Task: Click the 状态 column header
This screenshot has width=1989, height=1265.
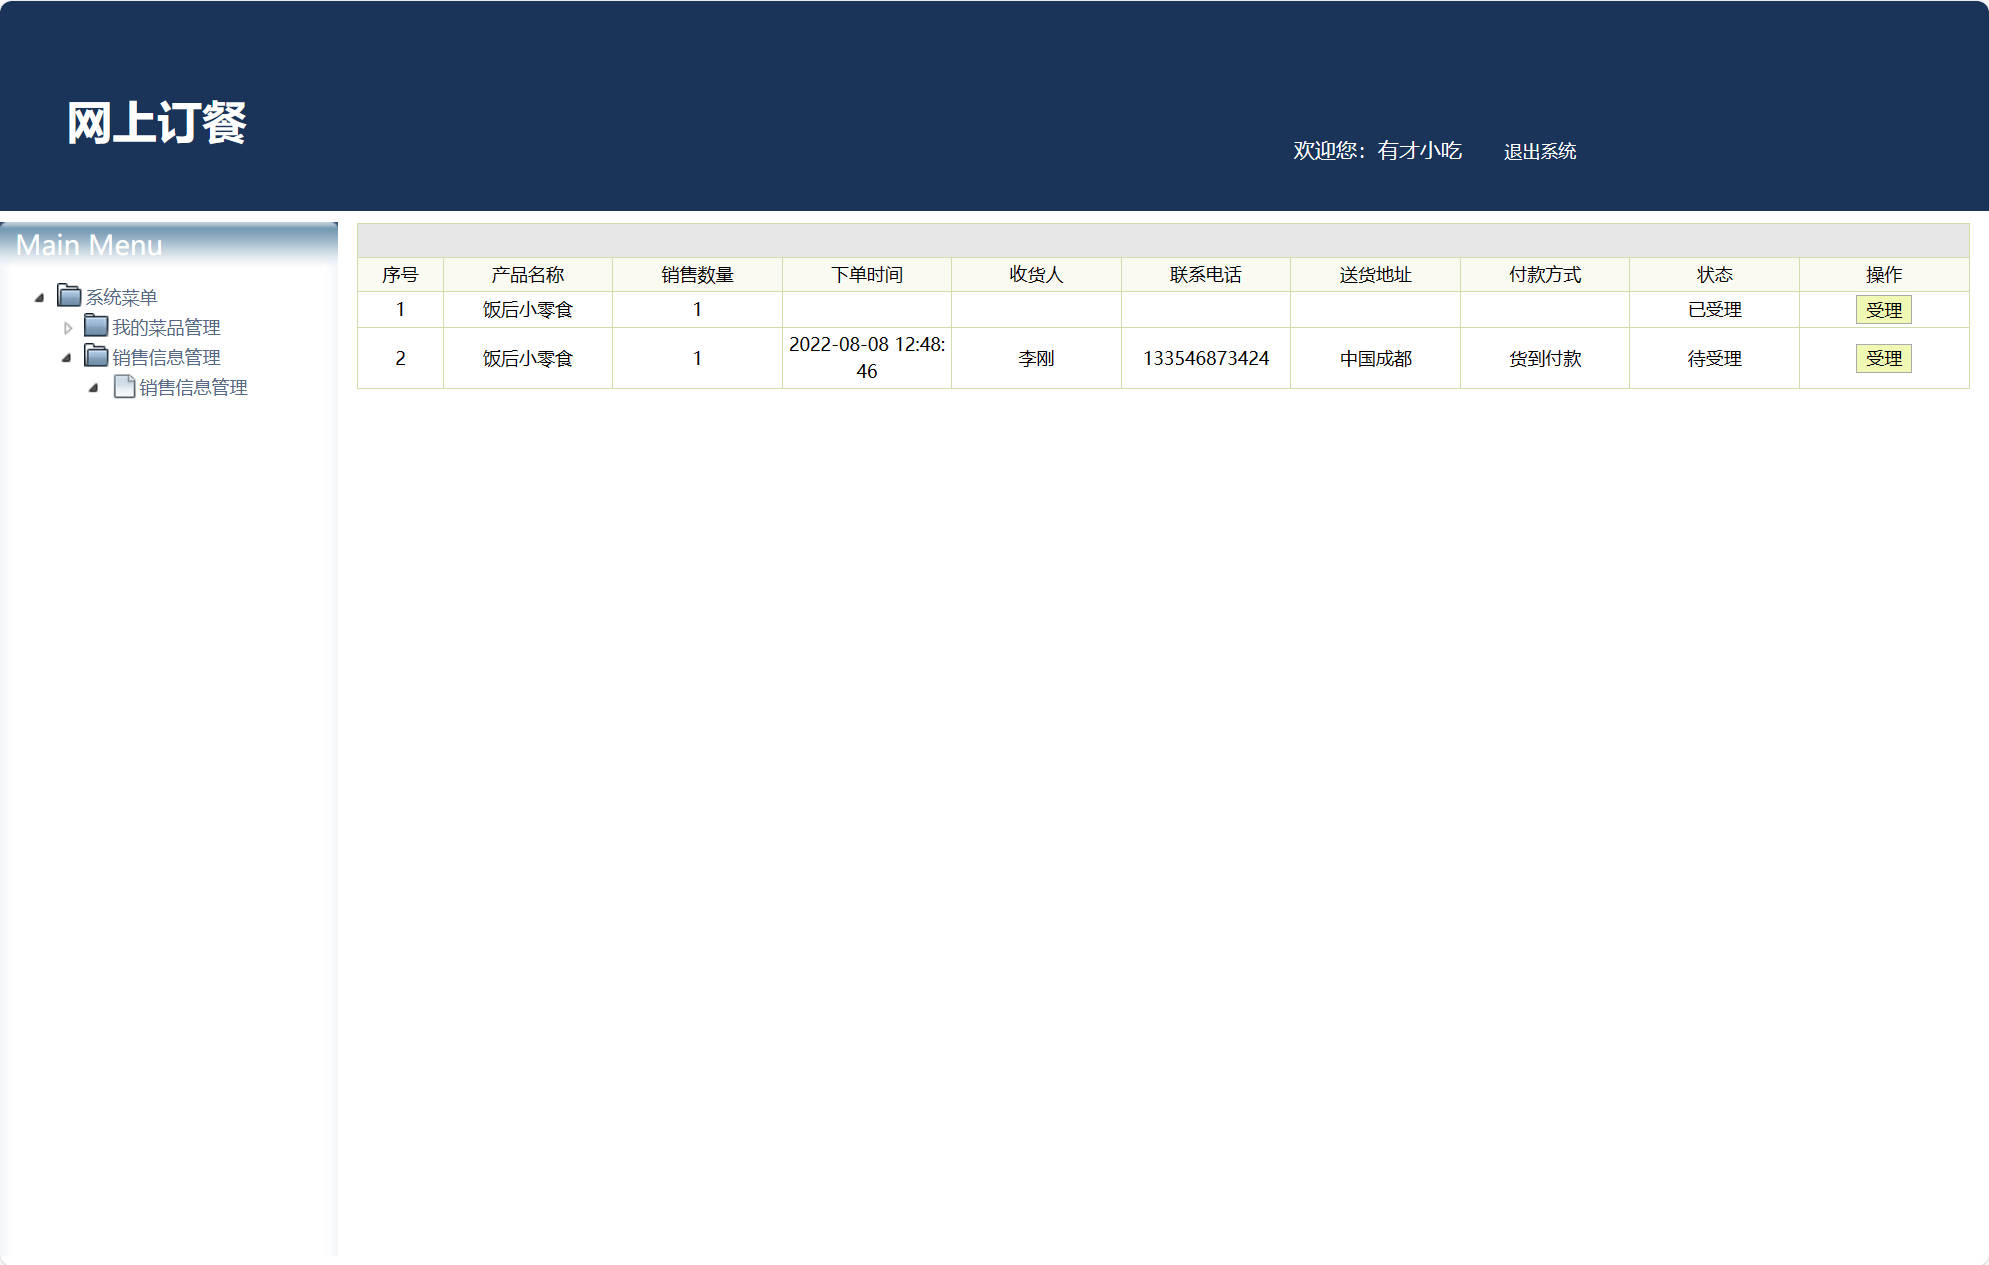Action: pyautogui.click(x=1714, y=274)
